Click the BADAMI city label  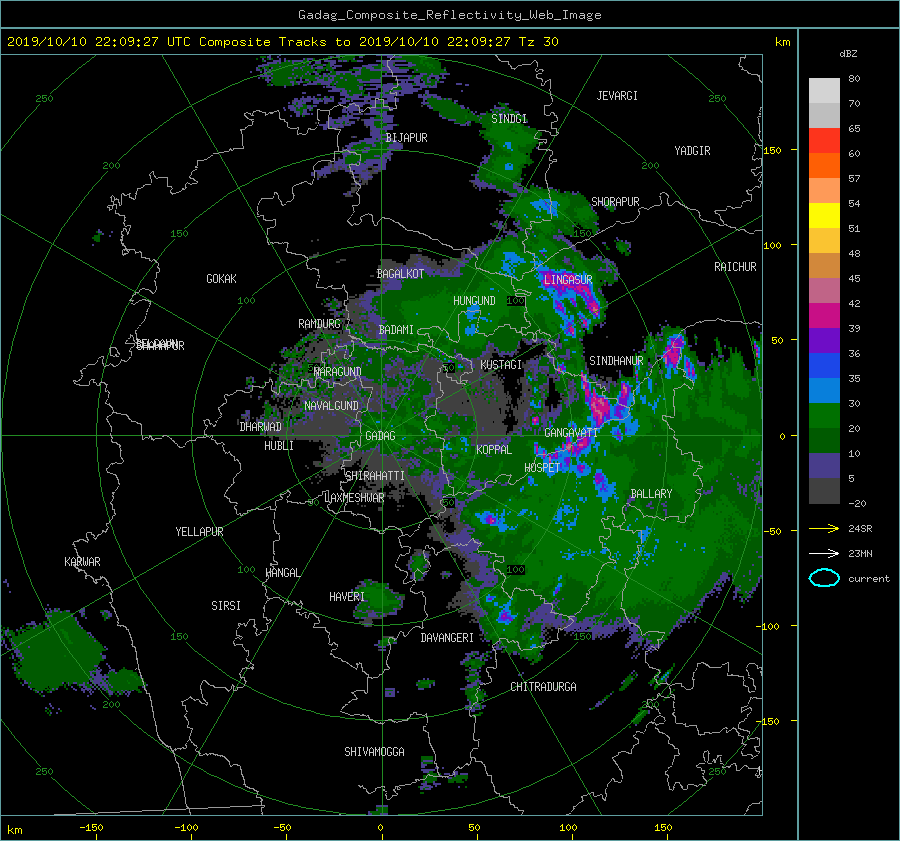396,330
